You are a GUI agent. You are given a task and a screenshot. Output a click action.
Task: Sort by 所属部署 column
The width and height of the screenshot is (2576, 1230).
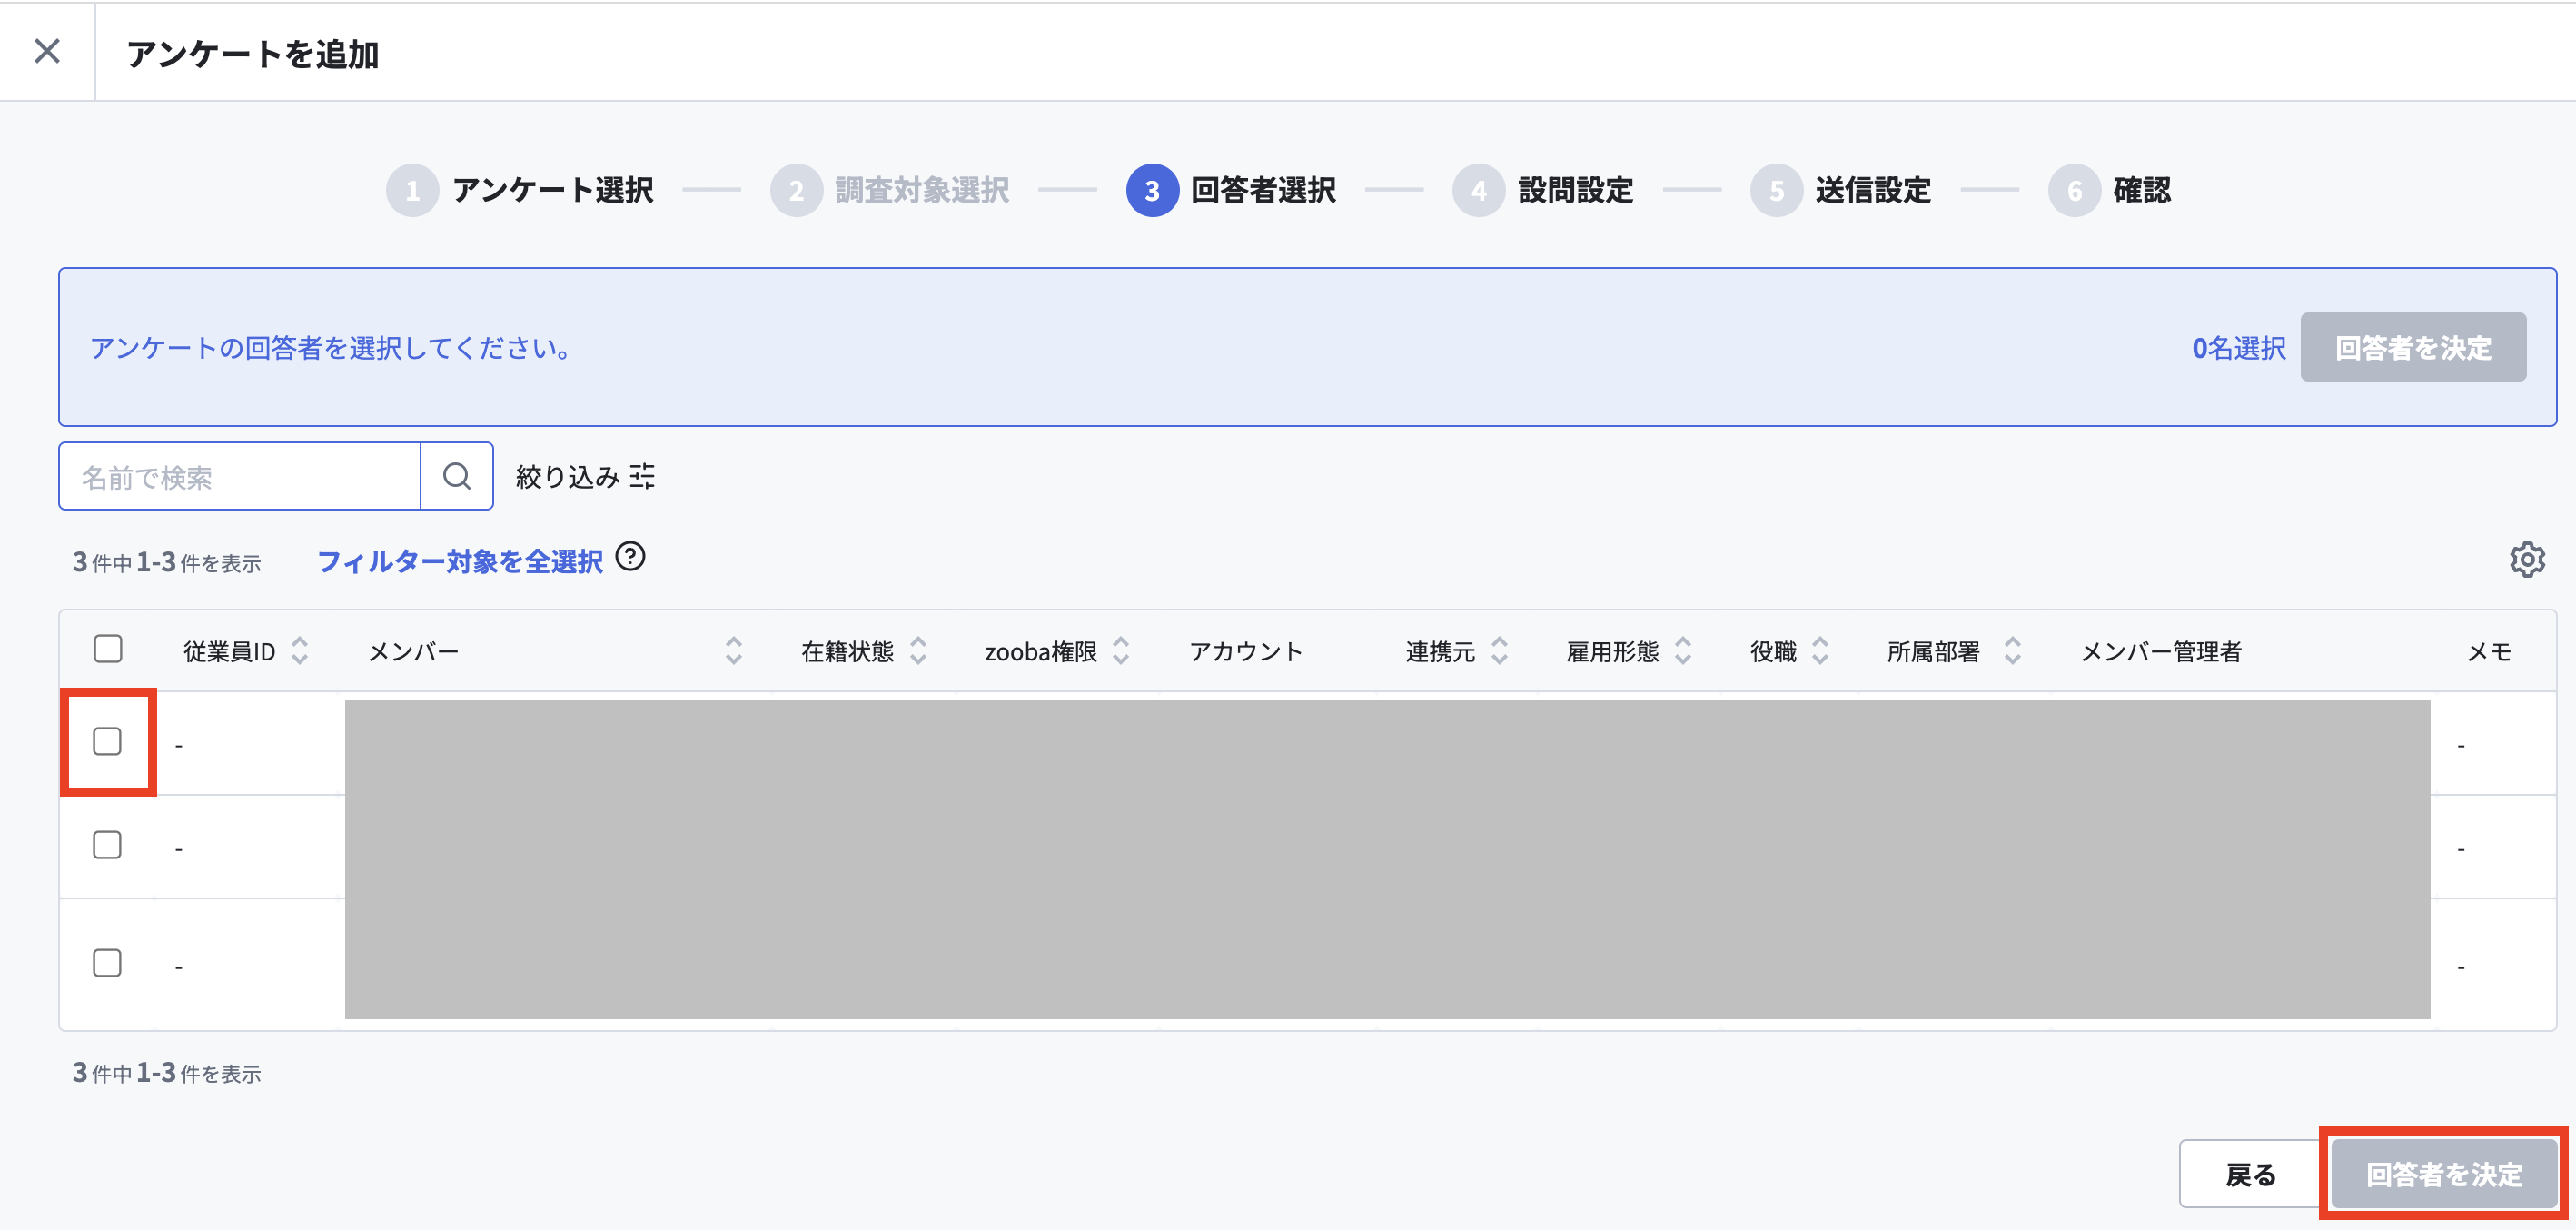tap(2013, 650)
